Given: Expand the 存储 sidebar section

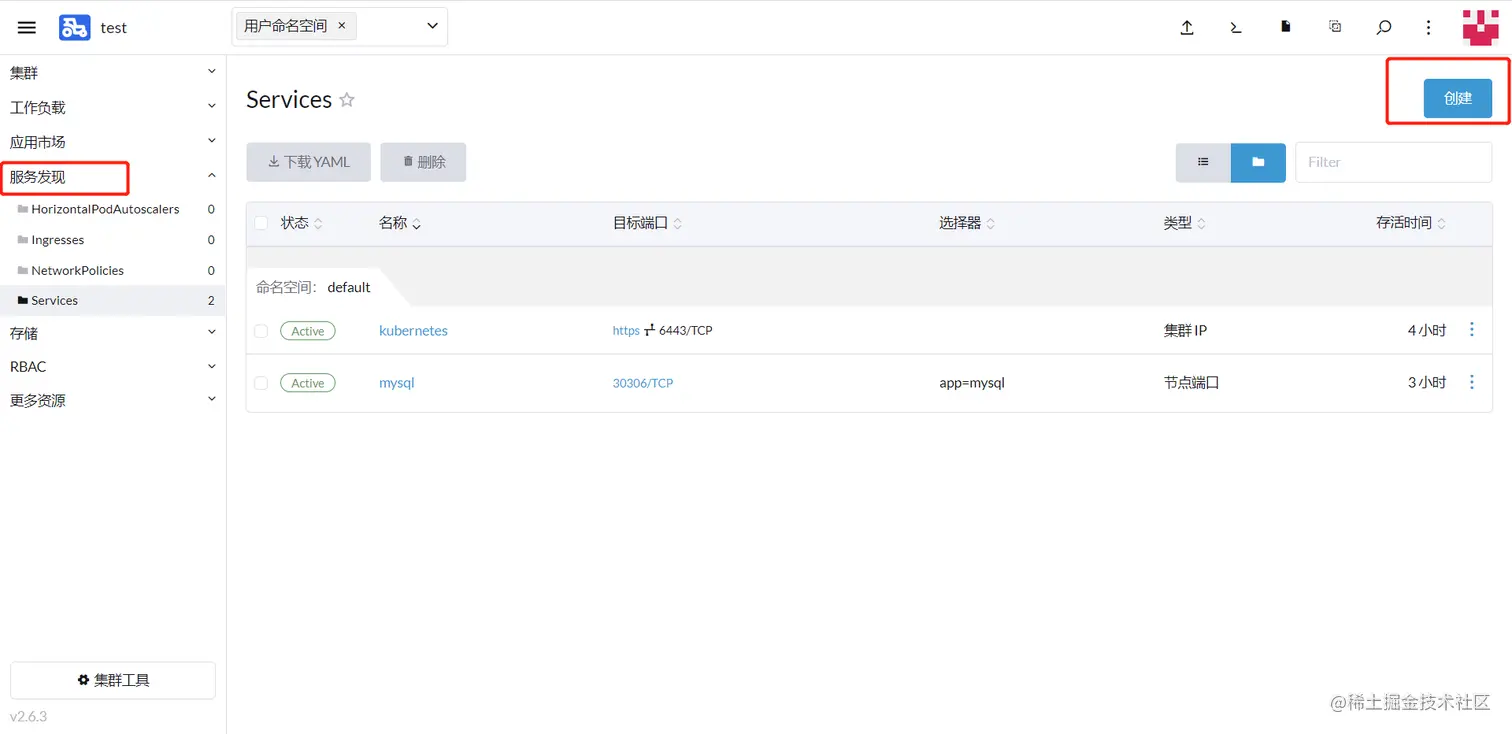Looking at the screenshot, I should click(112, 333).
